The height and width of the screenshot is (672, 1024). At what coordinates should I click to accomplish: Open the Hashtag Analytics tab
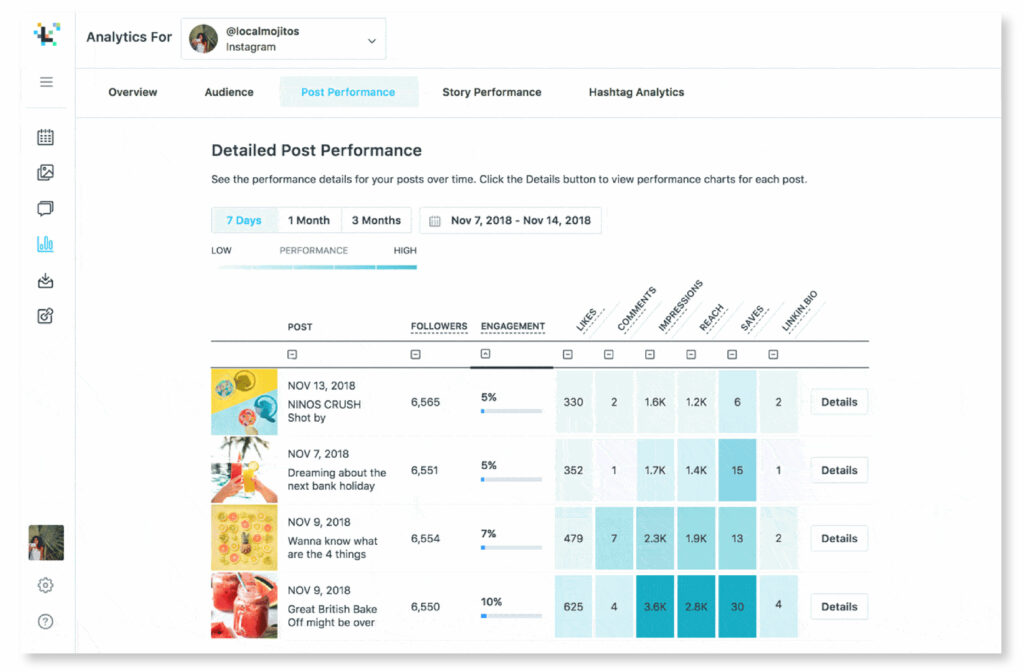pyautogui.click(x=636, y=92)
